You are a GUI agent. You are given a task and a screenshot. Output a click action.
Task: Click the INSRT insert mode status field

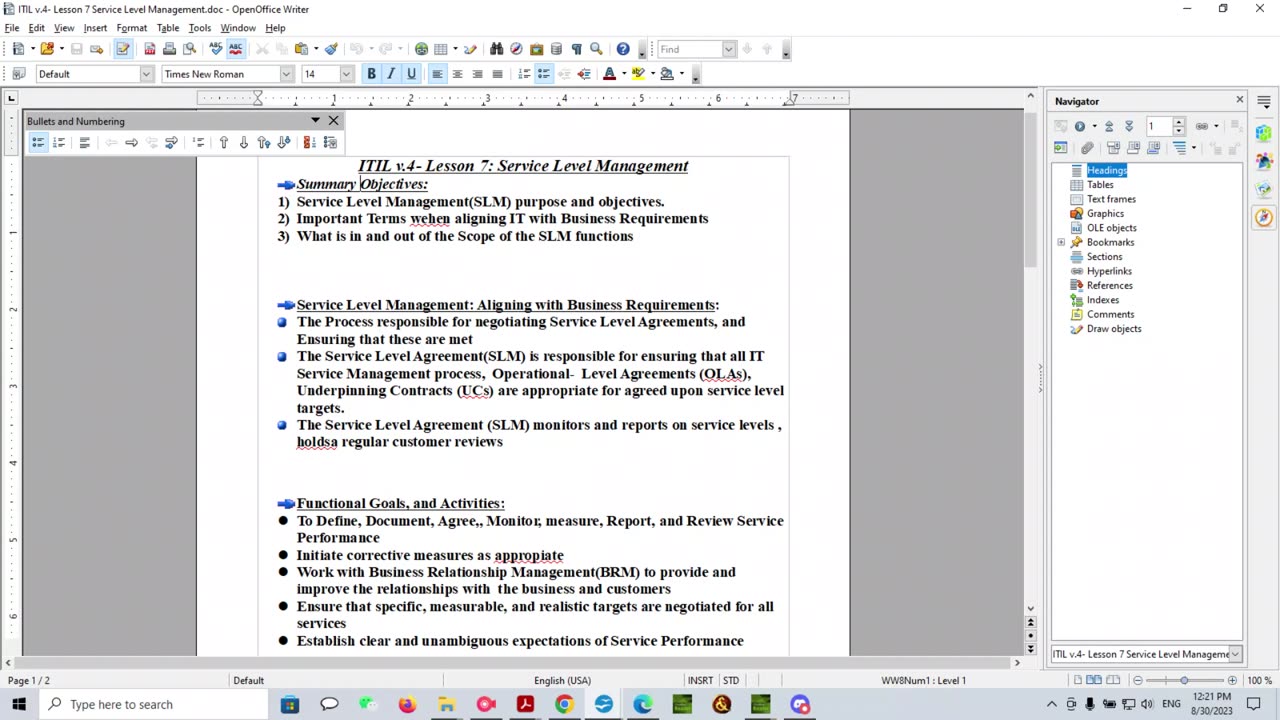tap(700, 680)
